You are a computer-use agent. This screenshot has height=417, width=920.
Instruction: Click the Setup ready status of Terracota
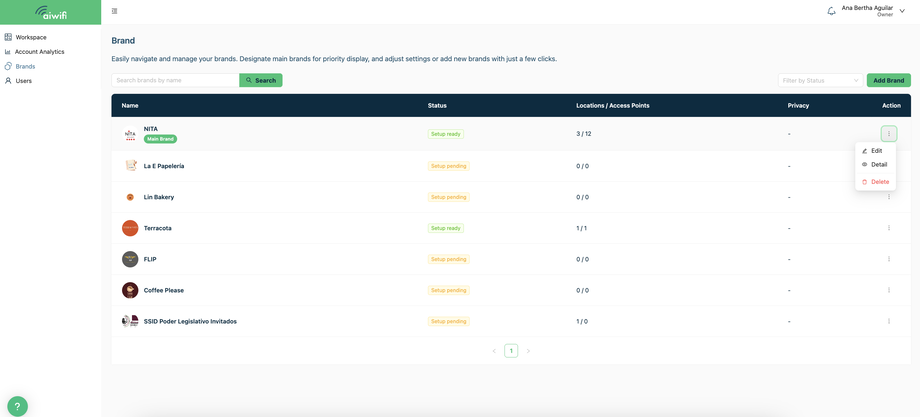(x=446, y=228)
